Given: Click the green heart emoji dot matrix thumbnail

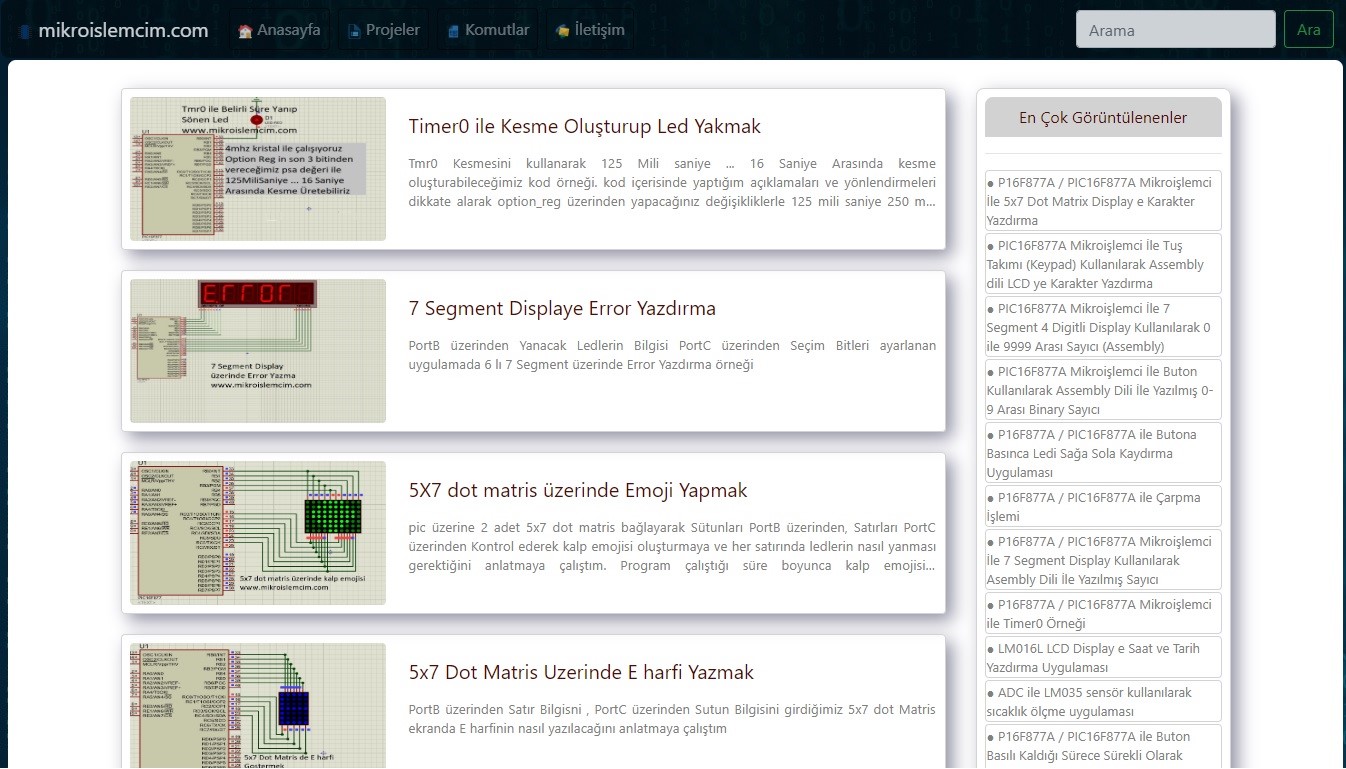Looking at the screenshot, I should pyautogui.click(x=258, y=533).
